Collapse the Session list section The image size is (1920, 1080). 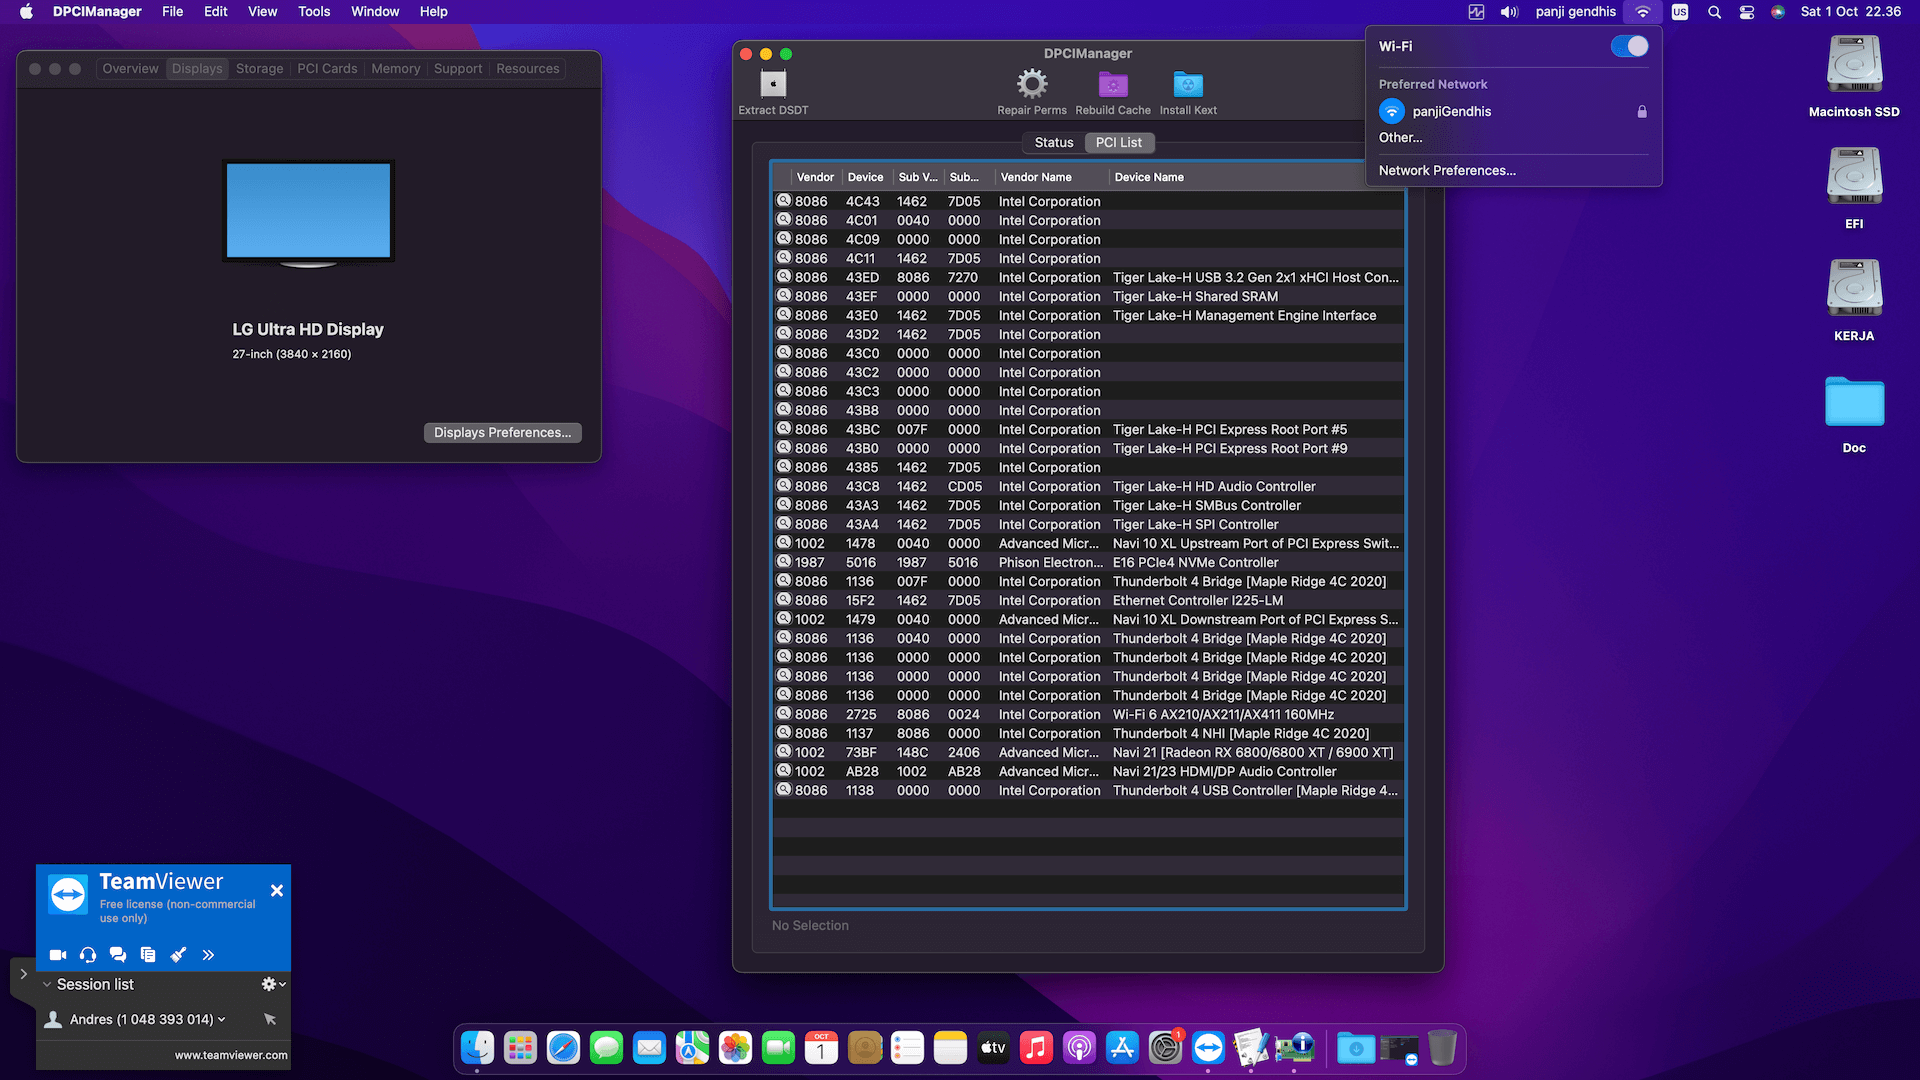tap(46, 985)
